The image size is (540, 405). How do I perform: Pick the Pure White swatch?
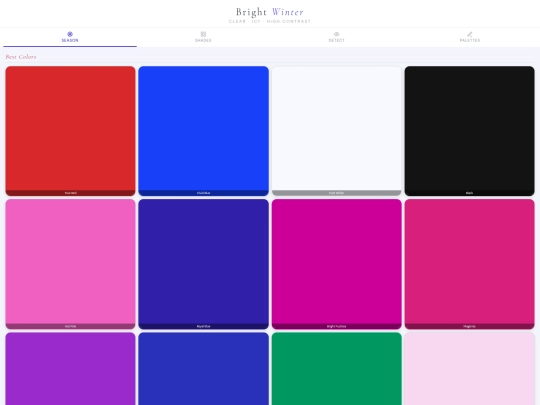[x=336, y=131]
